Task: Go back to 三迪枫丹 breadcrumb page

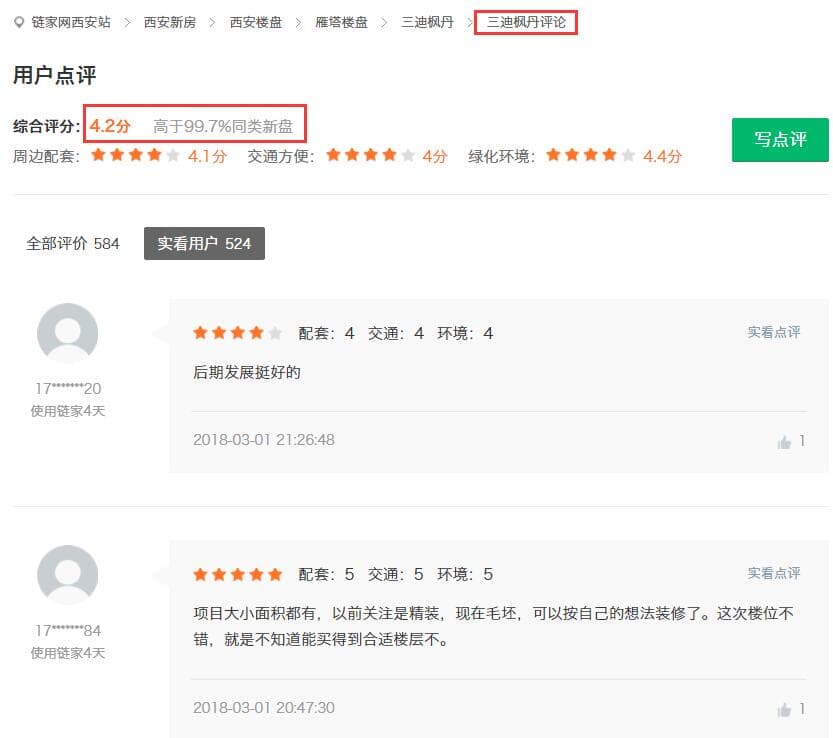Action: [x=427, y=22]
